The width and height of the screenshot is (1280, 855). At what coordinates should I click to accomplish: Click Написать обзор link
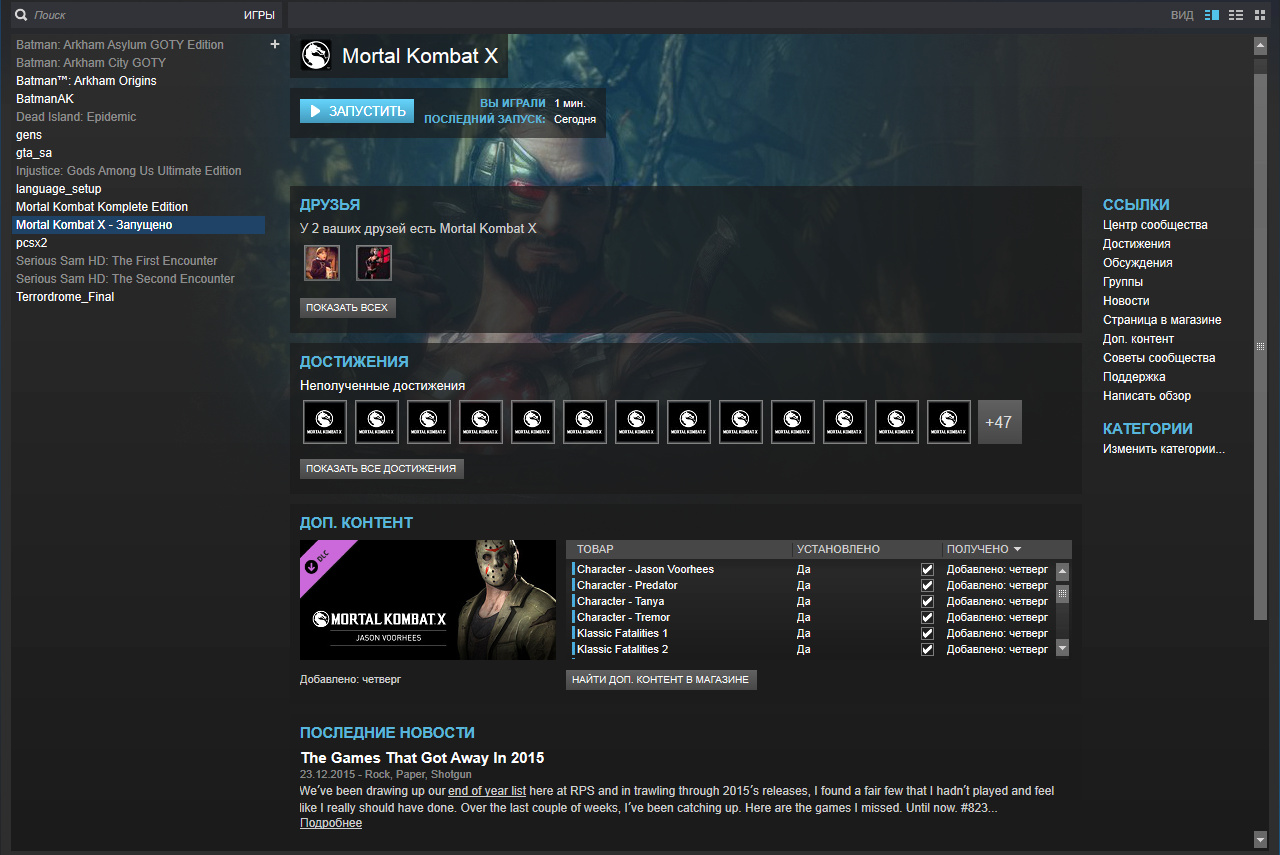pyautogui.click(x=1147, y=396)
